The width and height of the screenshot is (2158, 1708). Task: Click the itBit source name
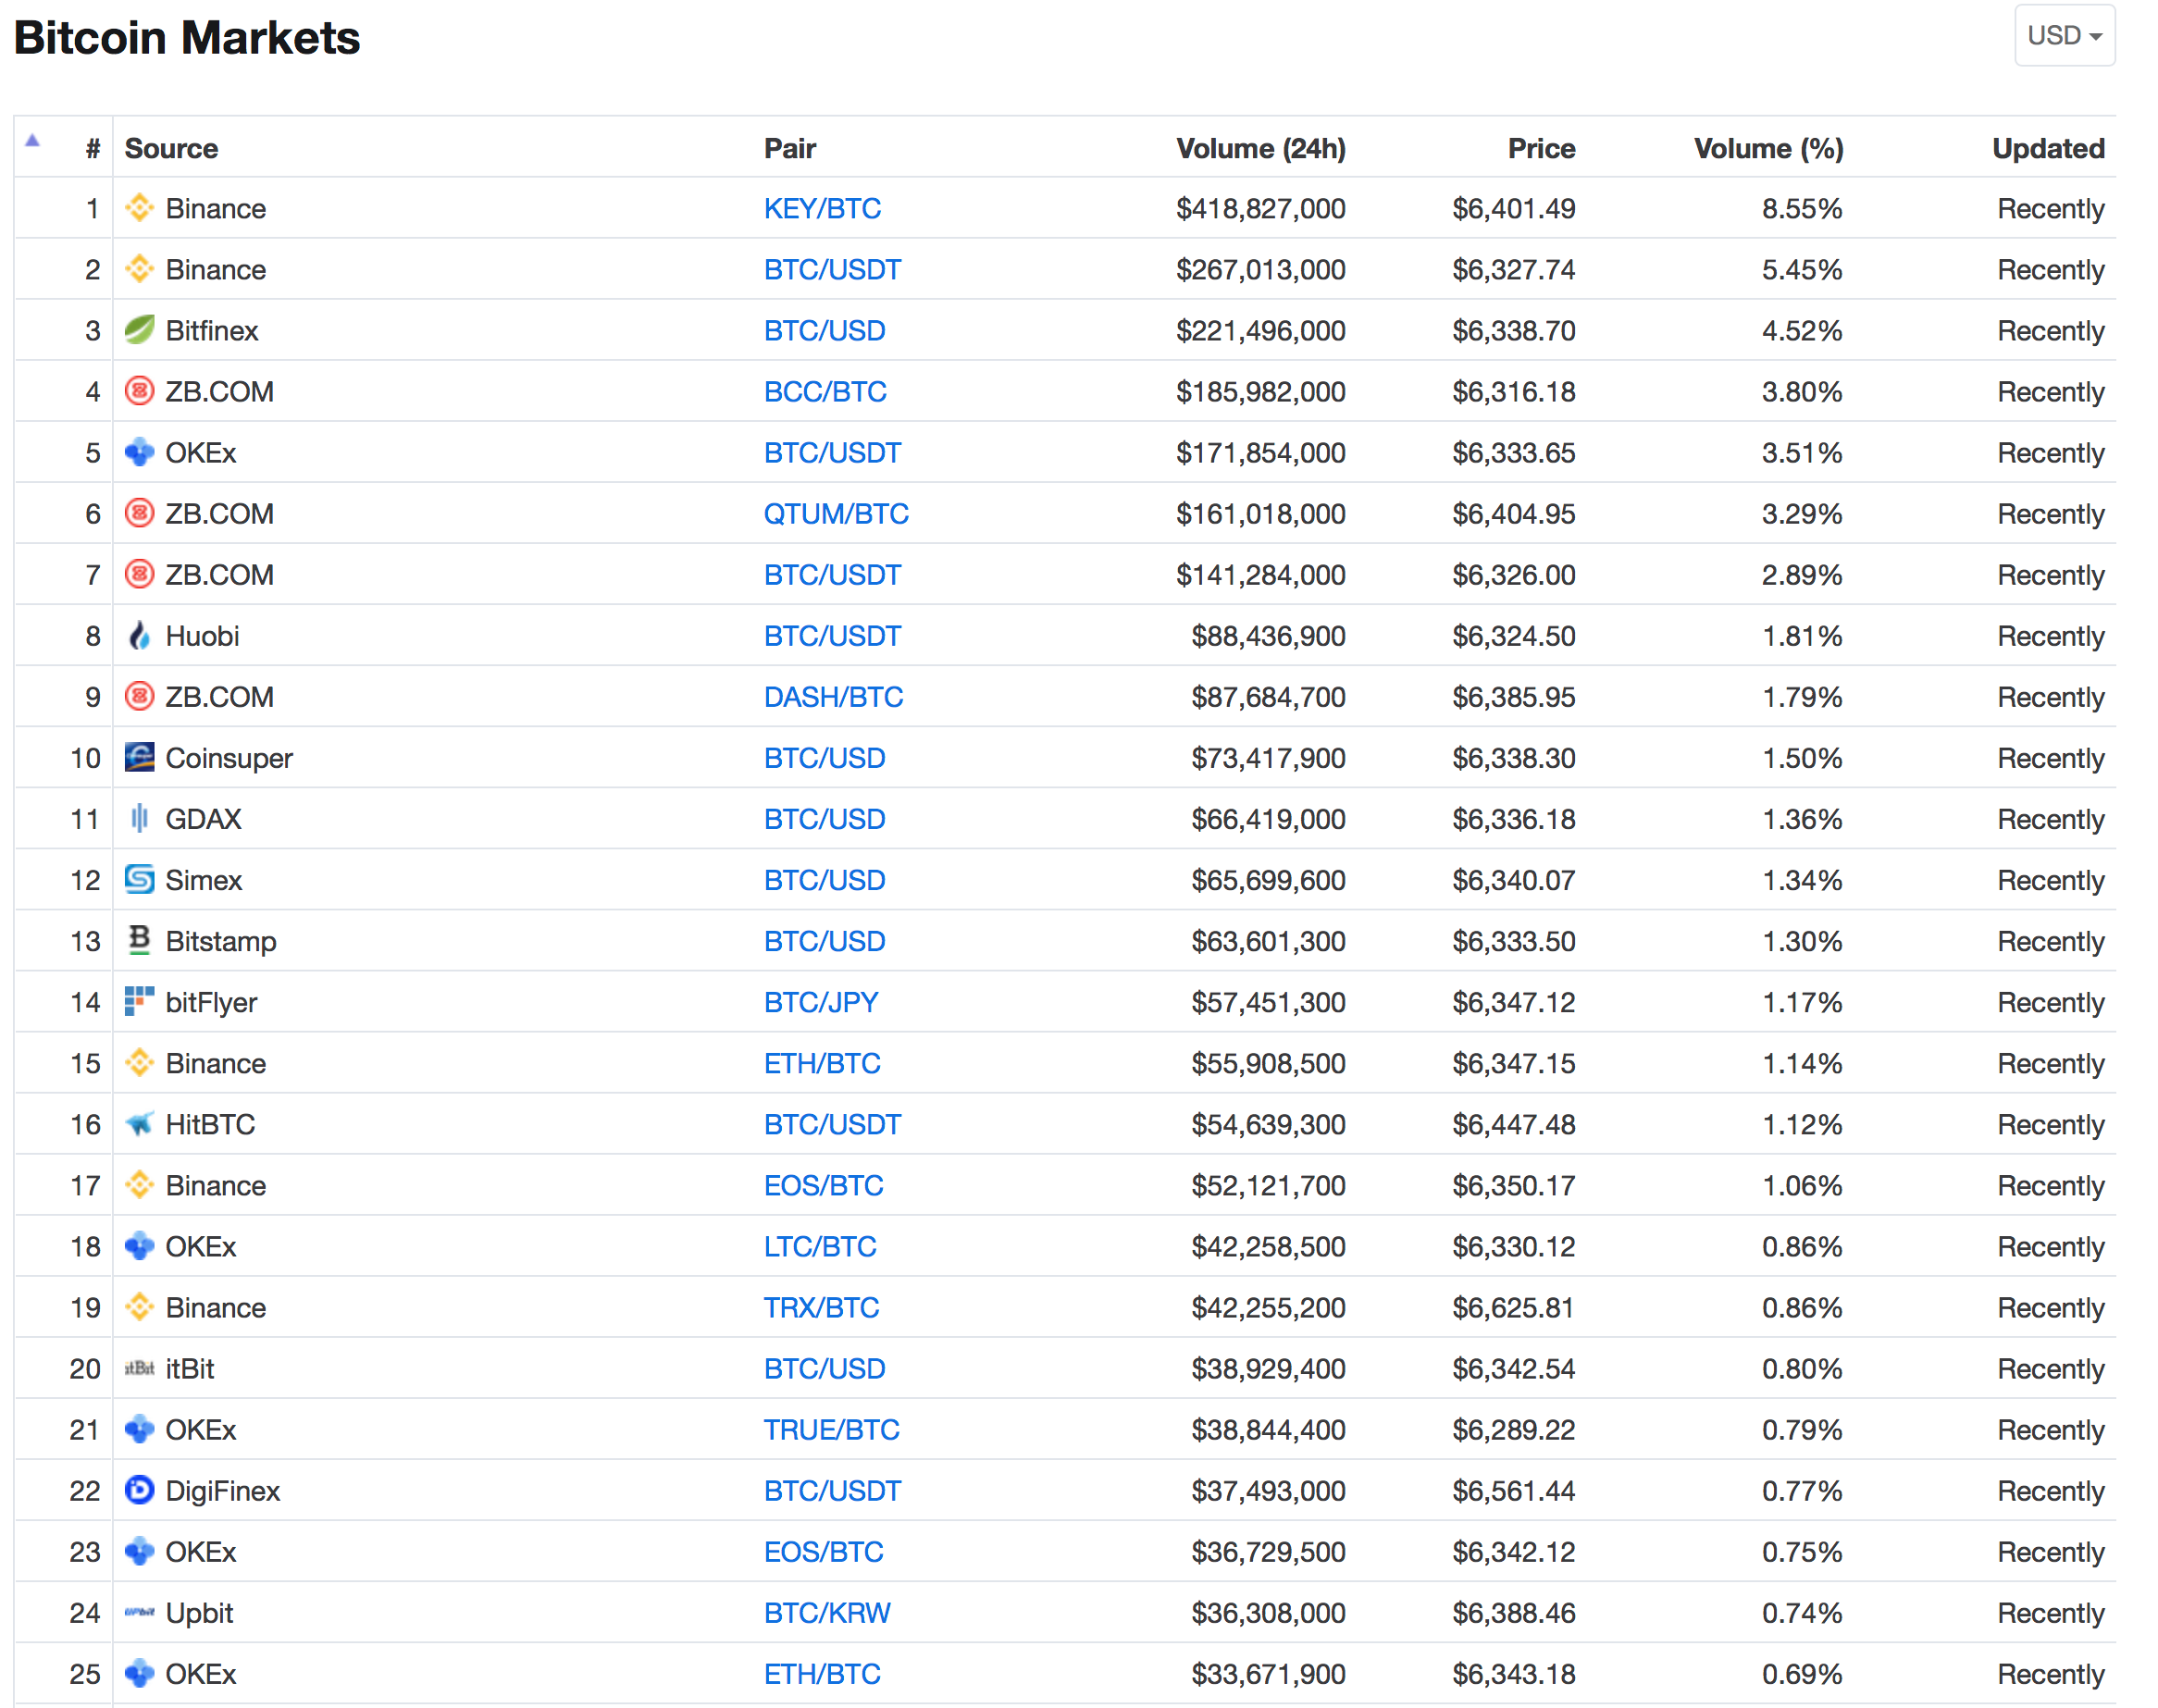pos(189,1369)
